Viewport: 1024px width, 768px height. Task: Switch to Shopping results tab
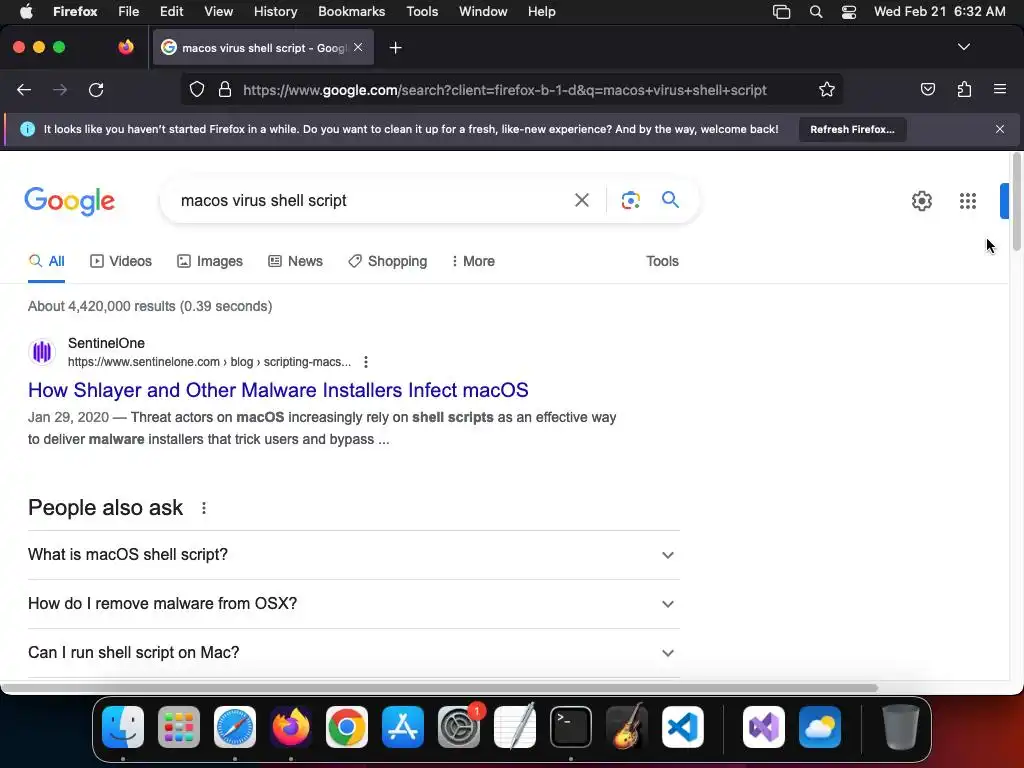(x=387, y=261)
